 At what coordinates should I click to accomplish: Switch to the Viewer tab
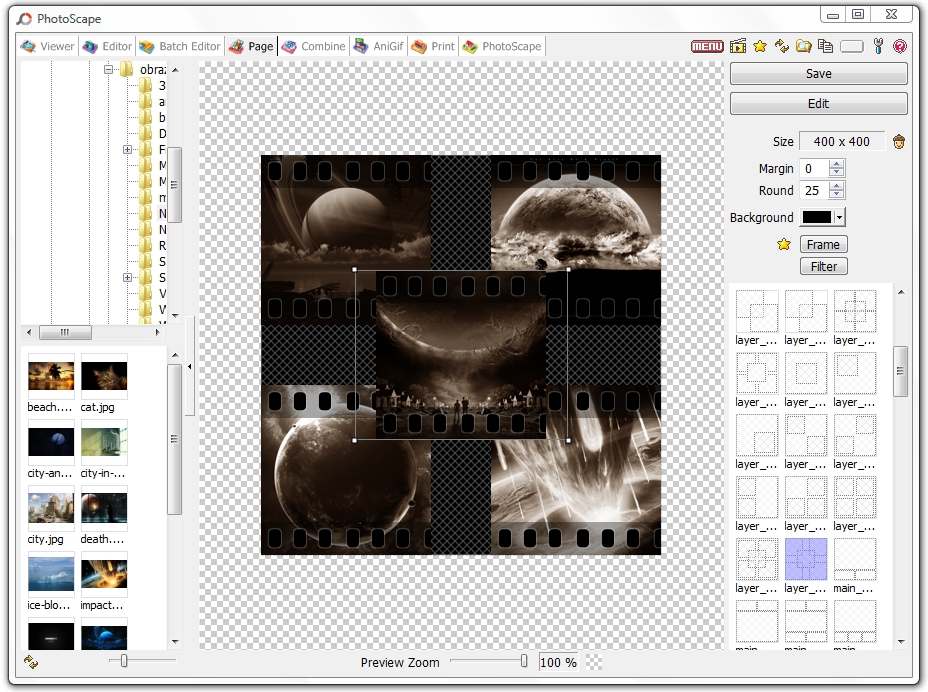point(47,46)
